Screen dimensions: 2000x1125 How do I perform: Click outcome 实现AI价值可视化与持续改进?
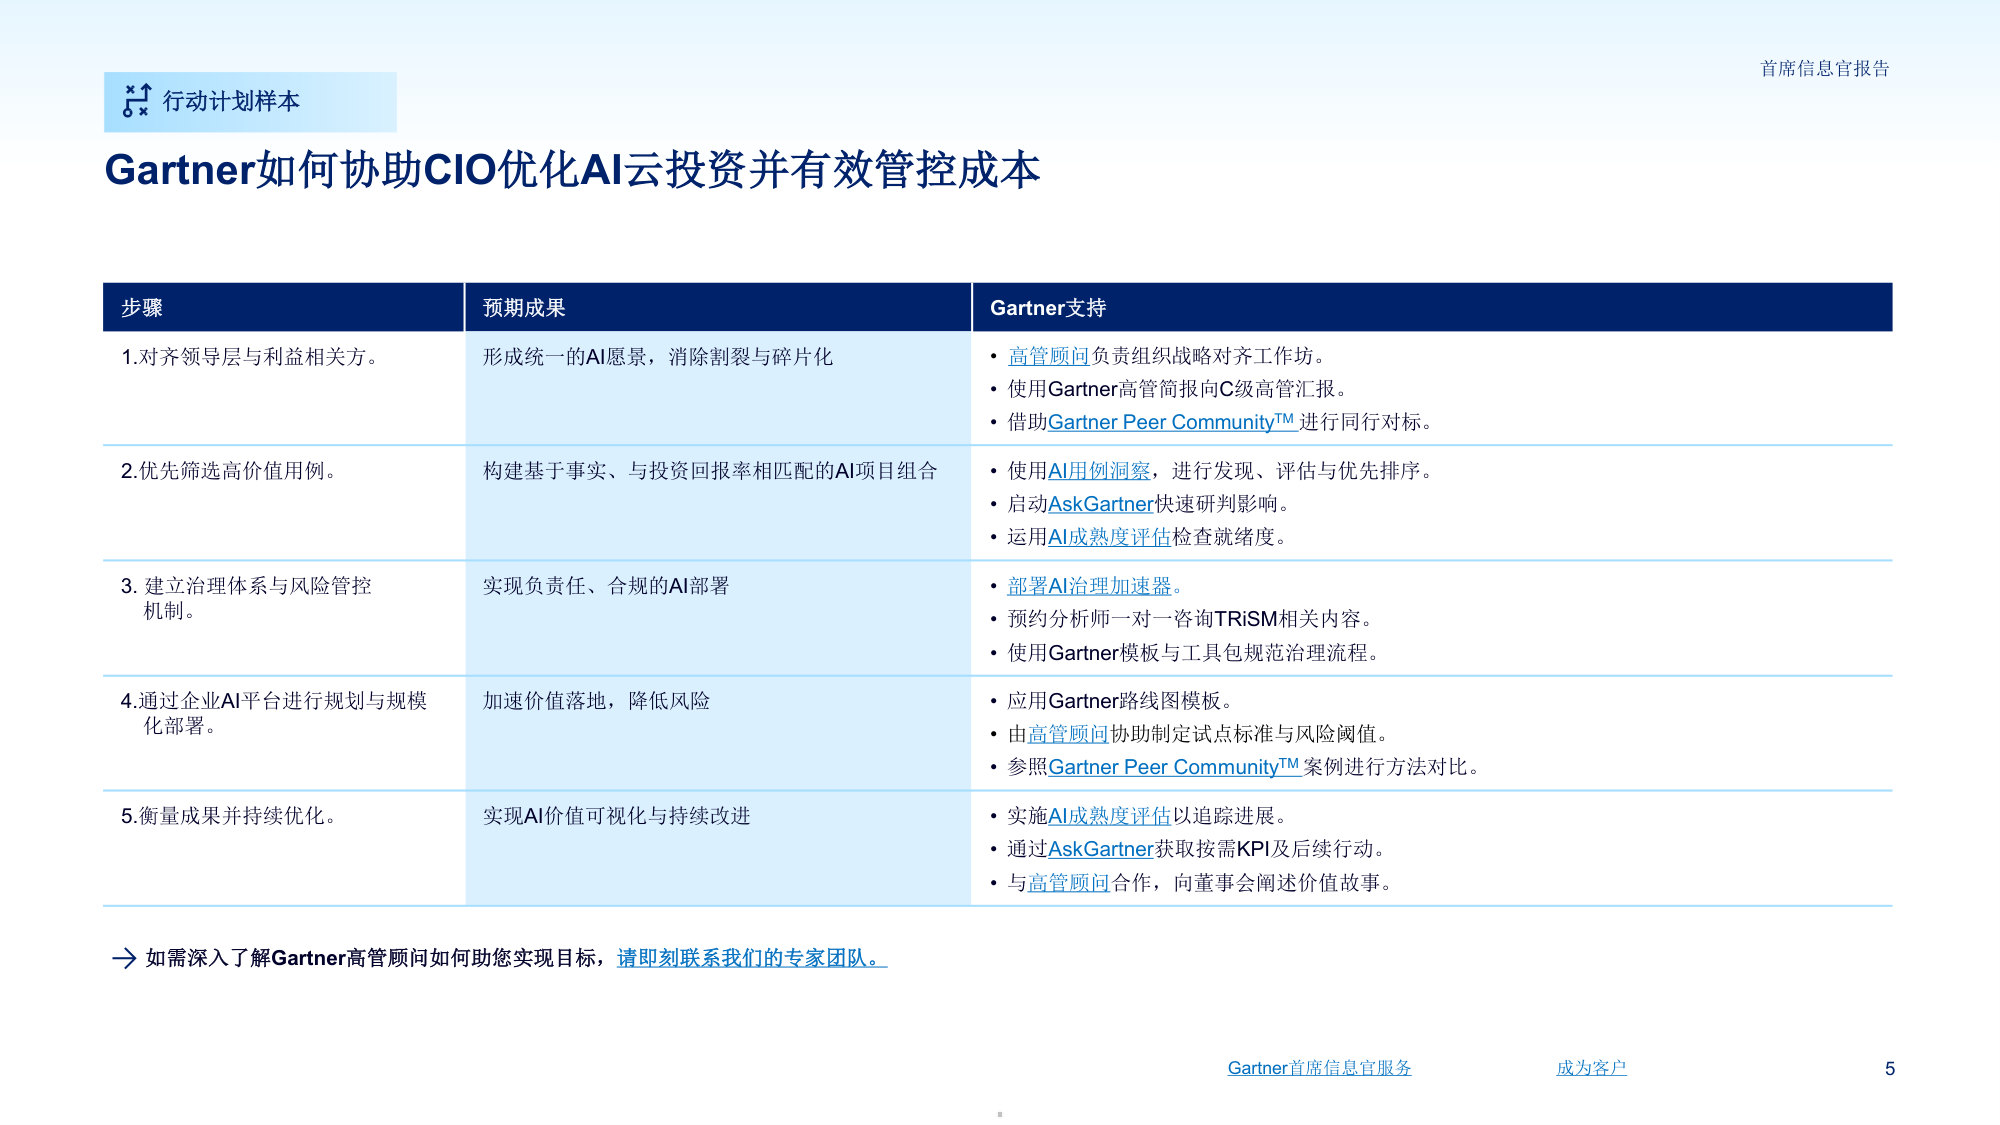pyautogui.click(x=616, y=816)
